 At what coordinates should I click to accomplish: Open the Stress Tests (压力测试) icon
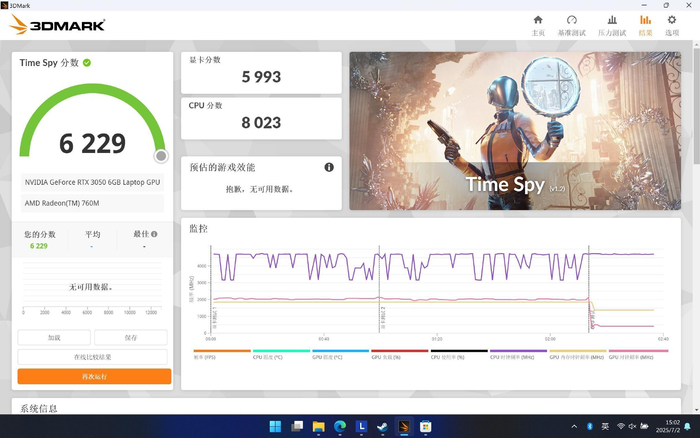click(x=612, y=20)
